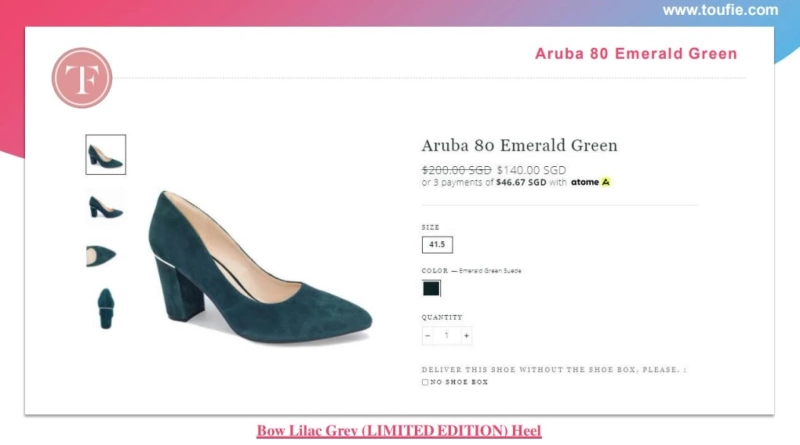This screenshot has width=800, height=445.
Task: Click the TF round logo
Action: click(82, 78)
